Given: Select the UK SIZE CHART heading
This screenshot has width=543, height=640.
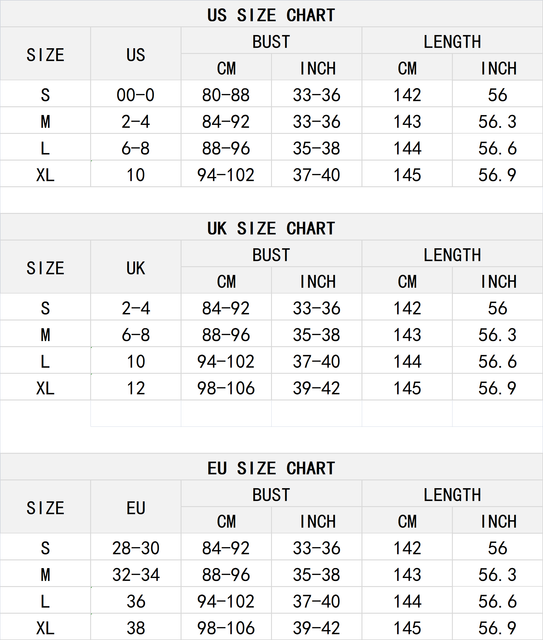Looking at the screenshot, I should point(271,228).
